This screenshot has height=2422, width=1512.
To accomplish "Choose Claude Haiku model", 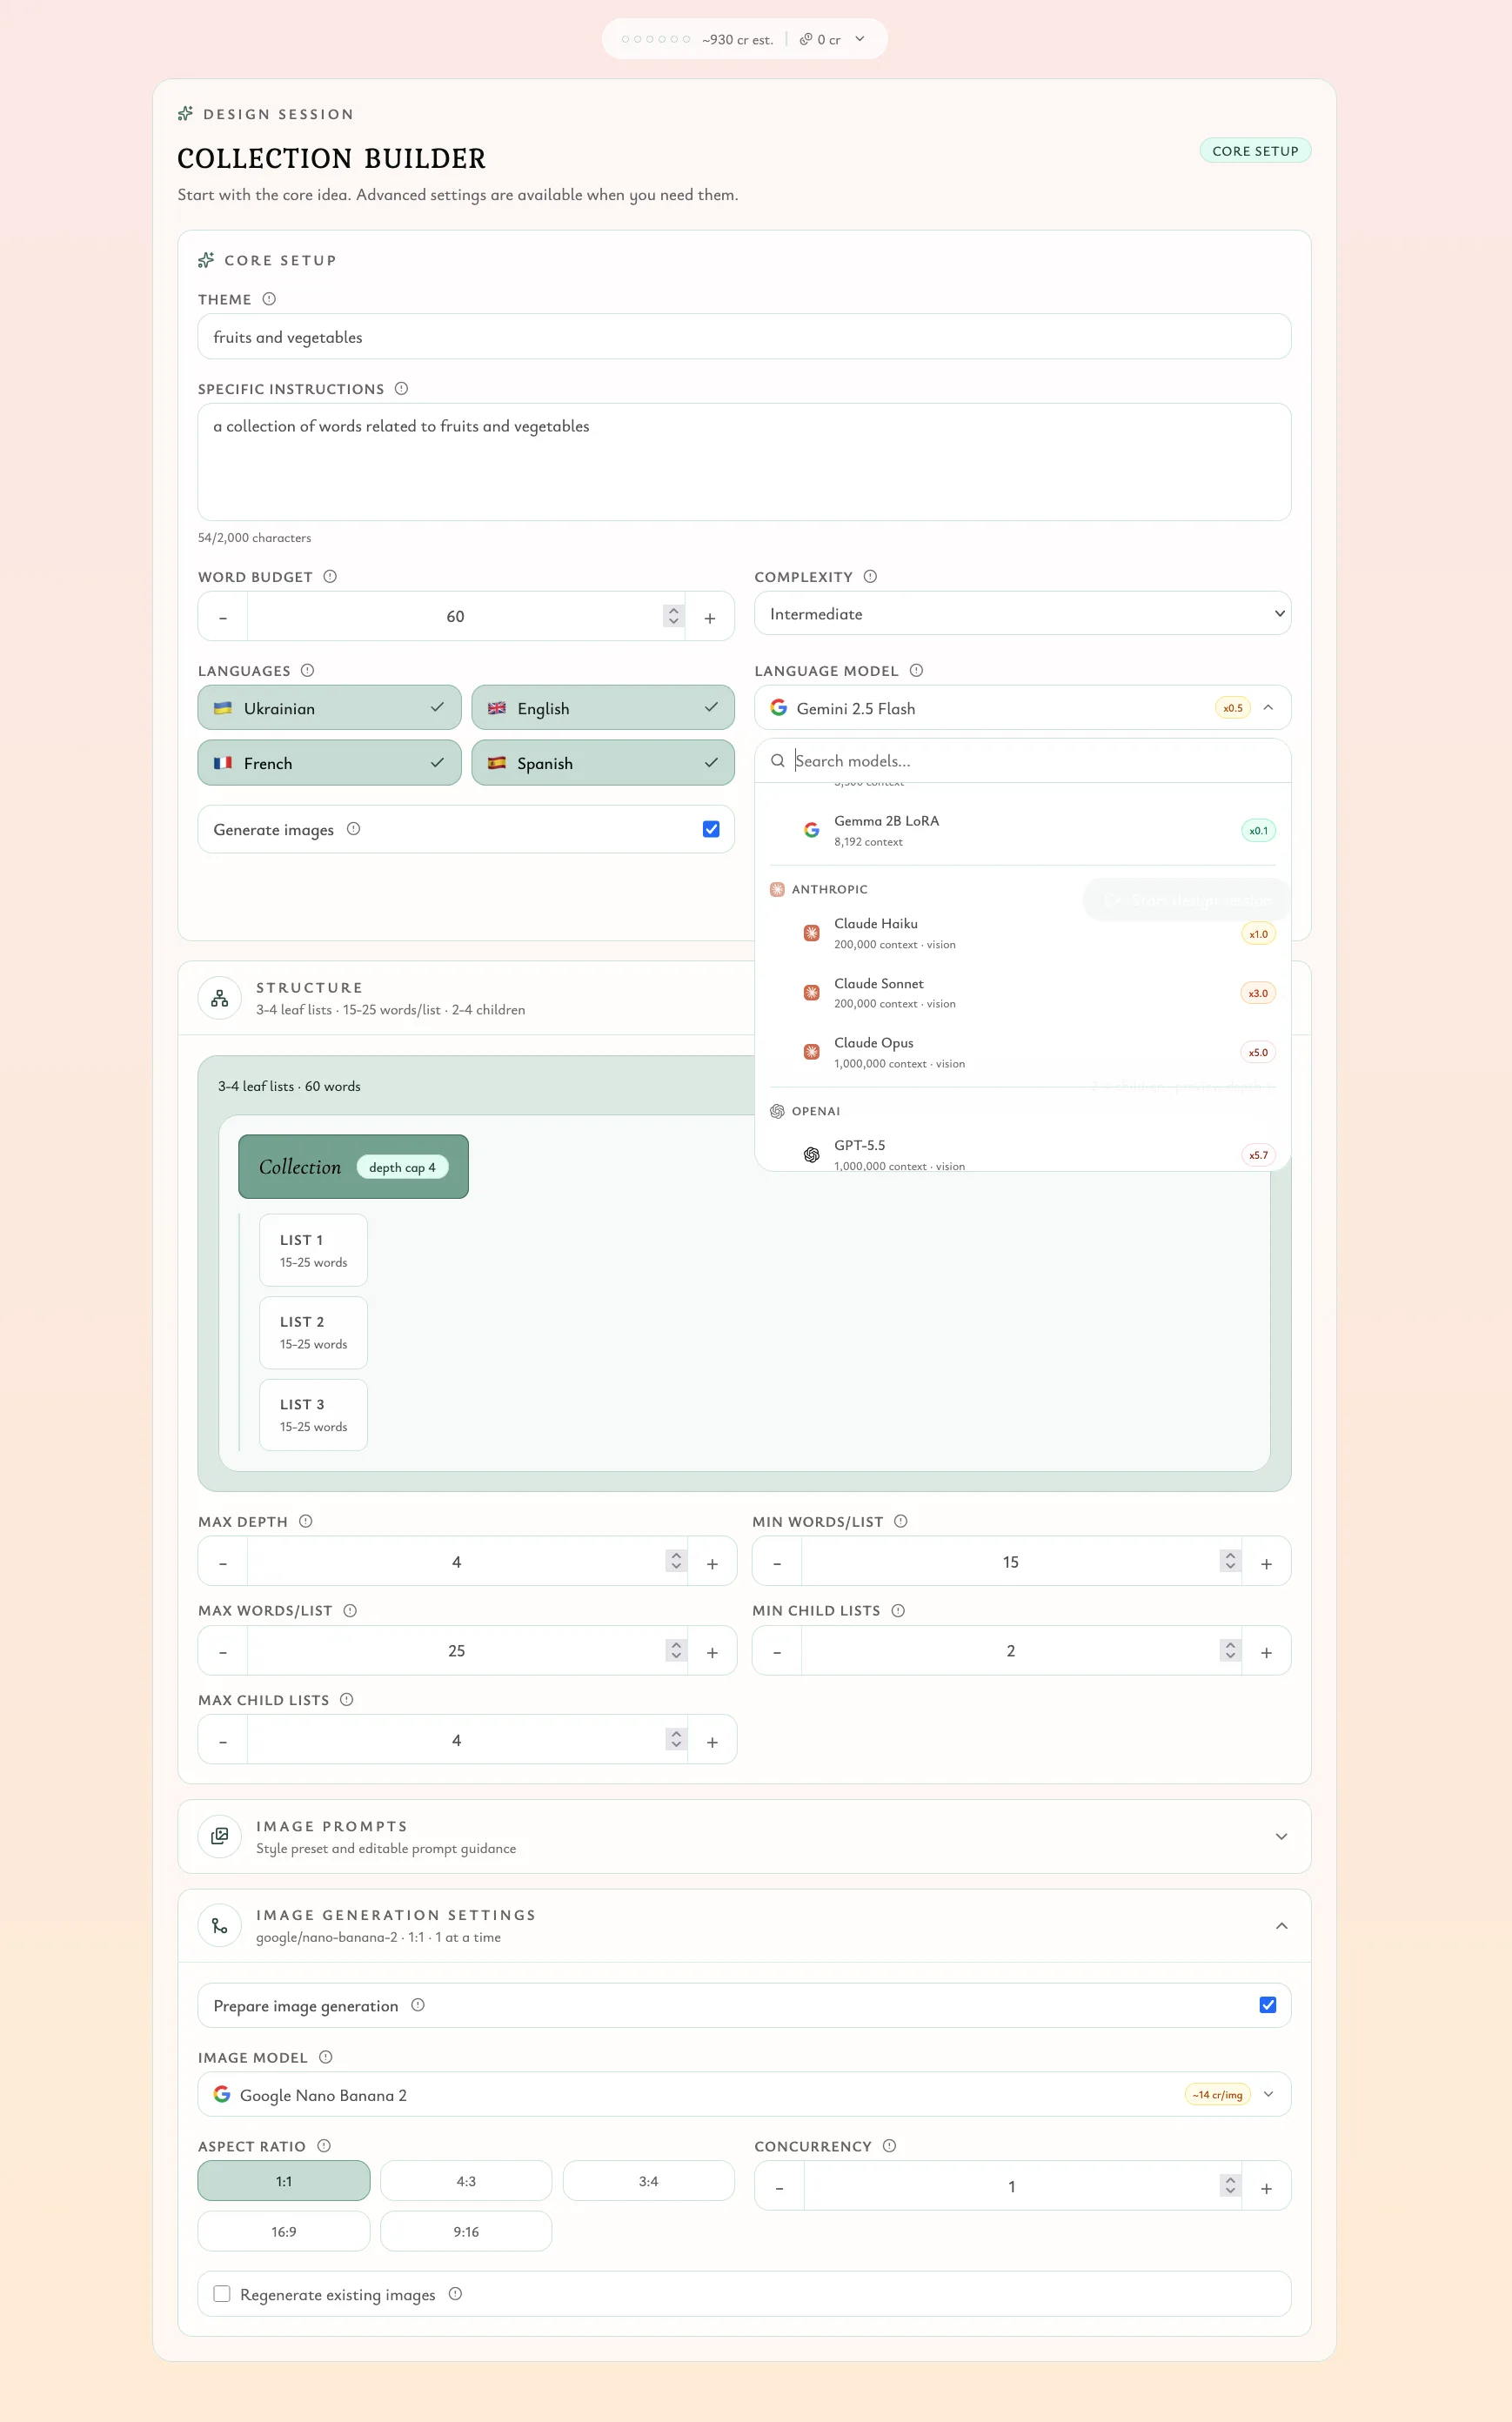I will (1022, 933).
